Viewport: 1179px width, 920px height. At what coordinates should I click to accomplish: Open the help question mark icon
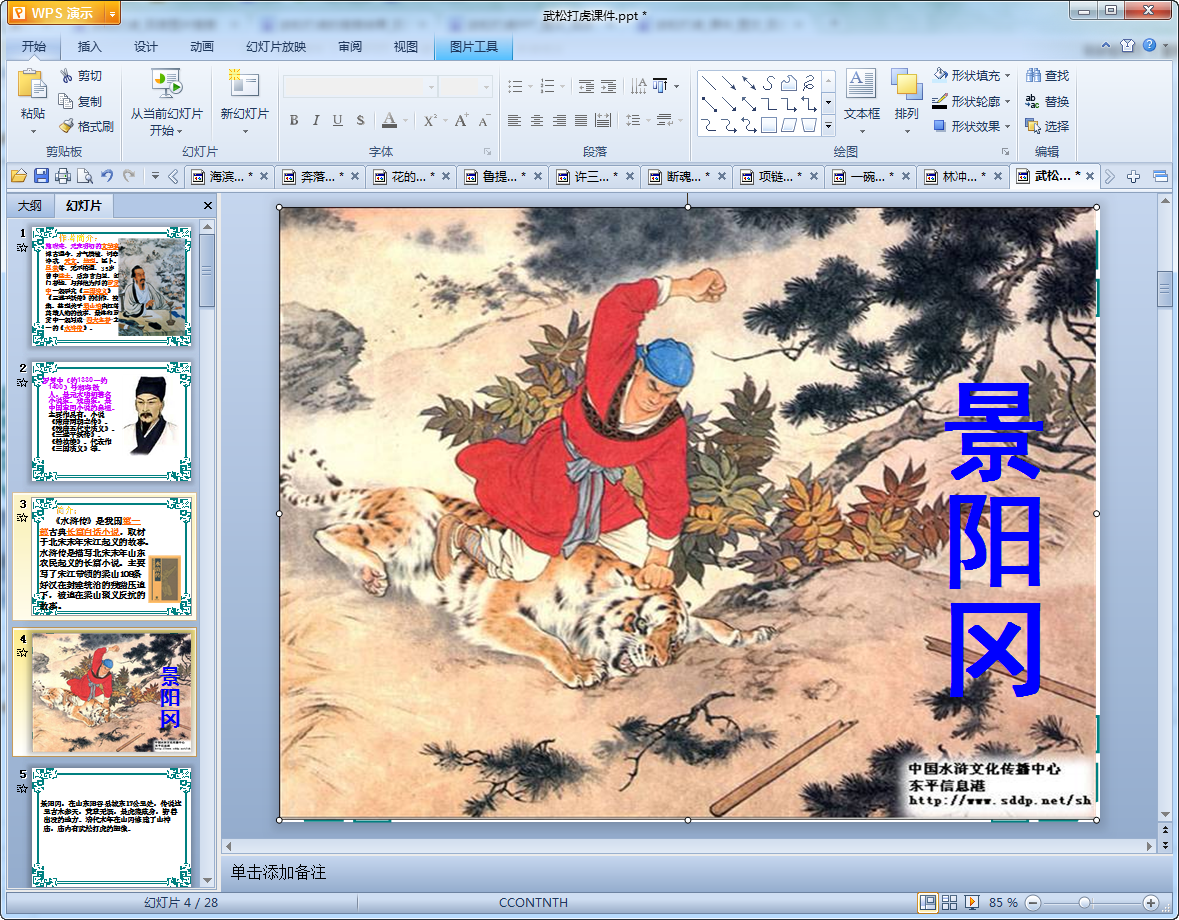click(x=1149, y=45)
